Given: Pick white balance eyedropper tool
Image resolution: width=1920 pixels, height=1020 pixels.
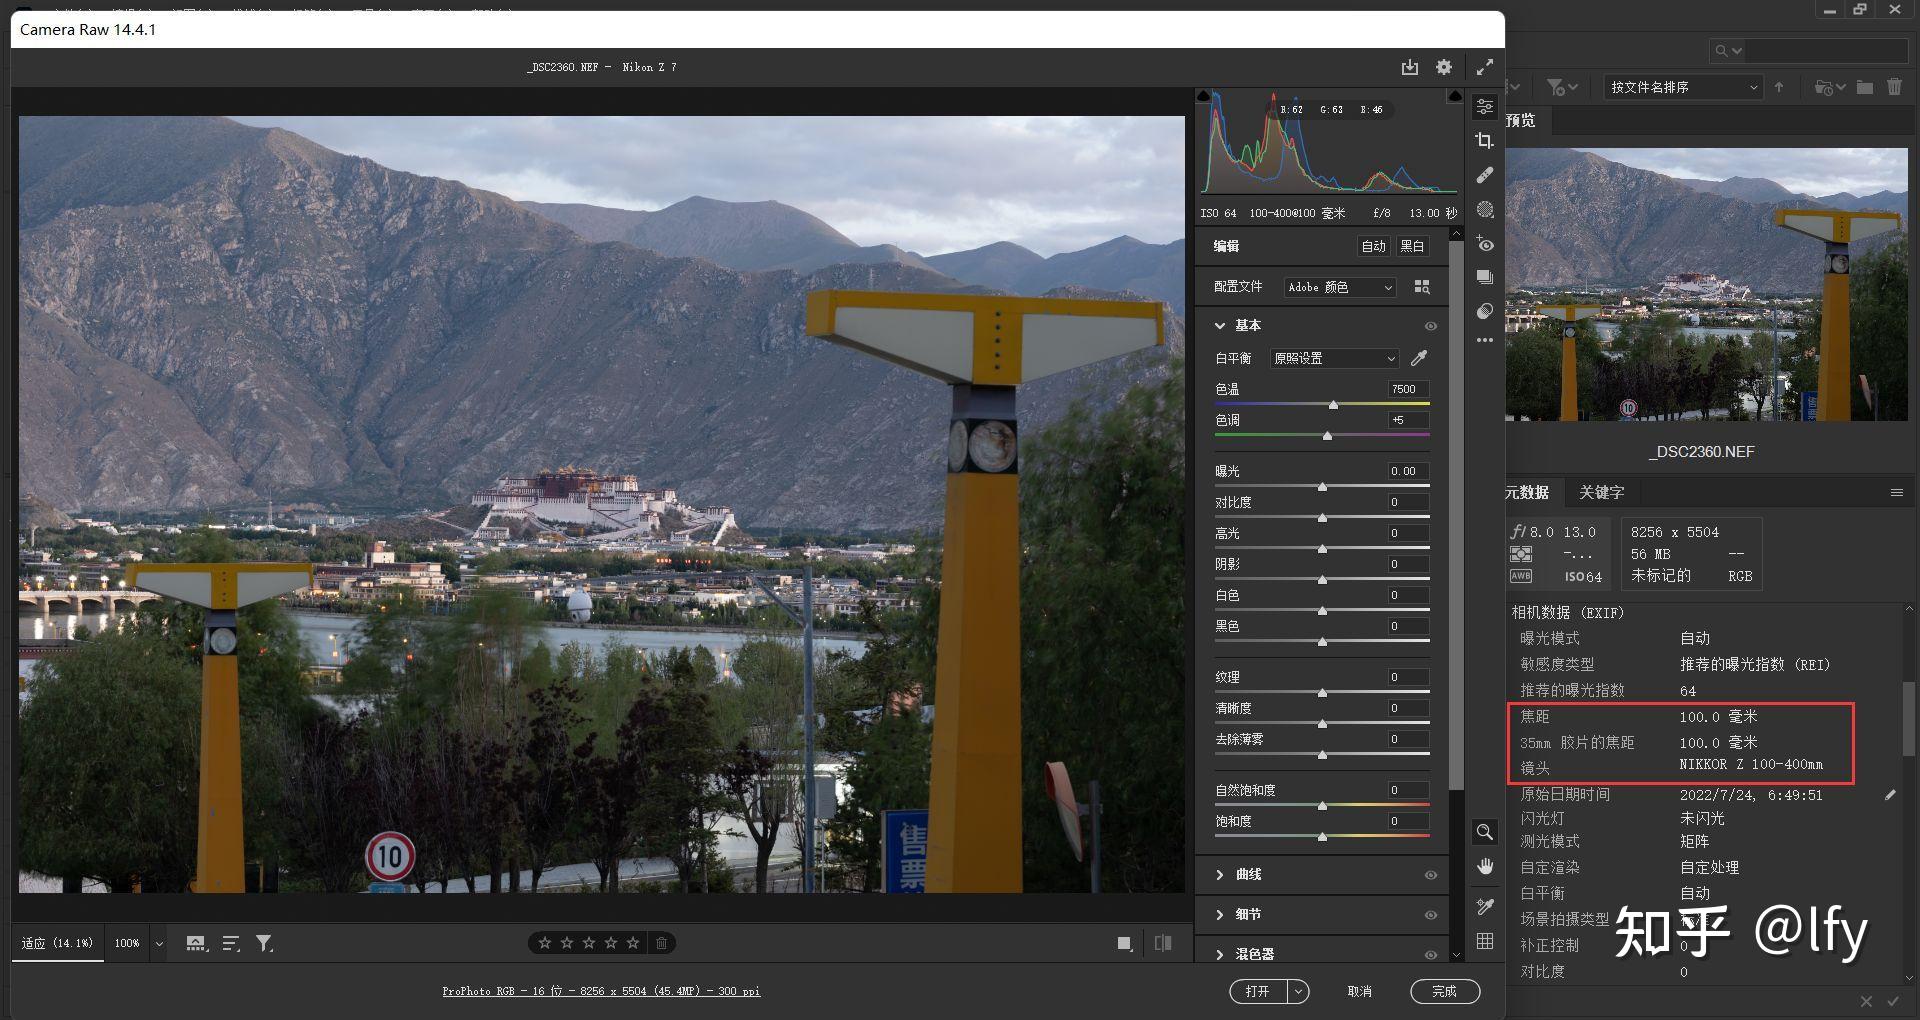Looking at the screenshot, I should [x=1419, y=358].
